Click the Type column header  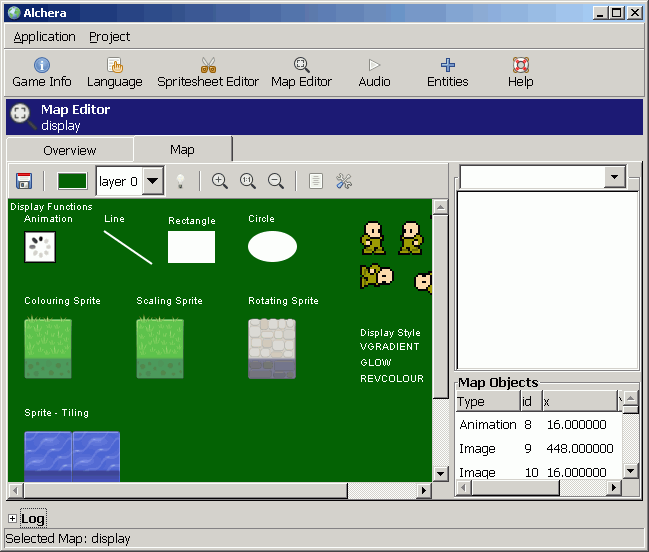[488, 401]
